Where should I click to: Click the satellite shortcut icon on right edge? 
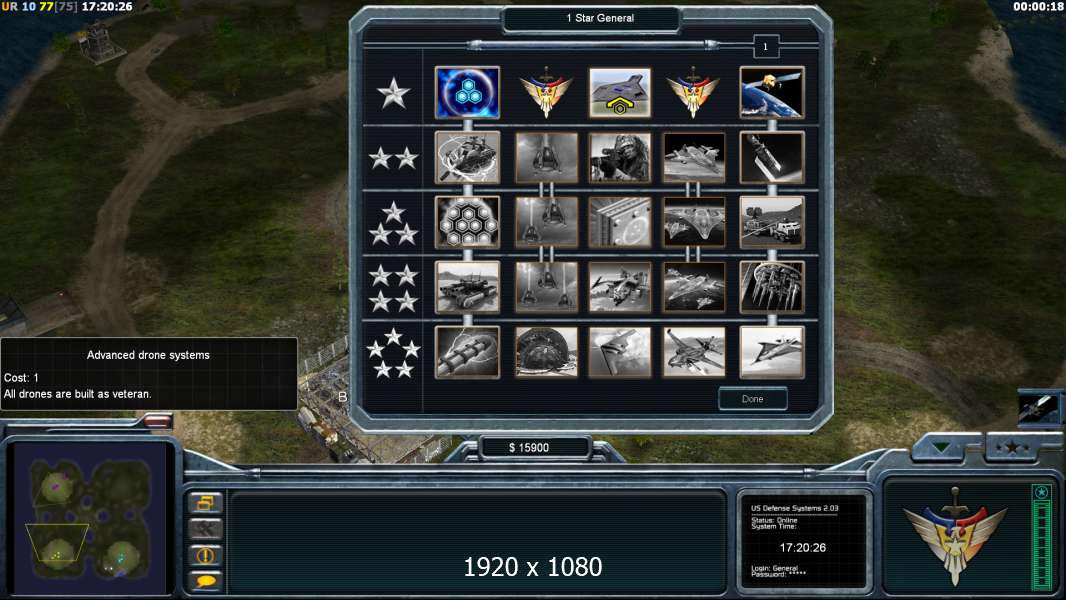coord(1038,408)
